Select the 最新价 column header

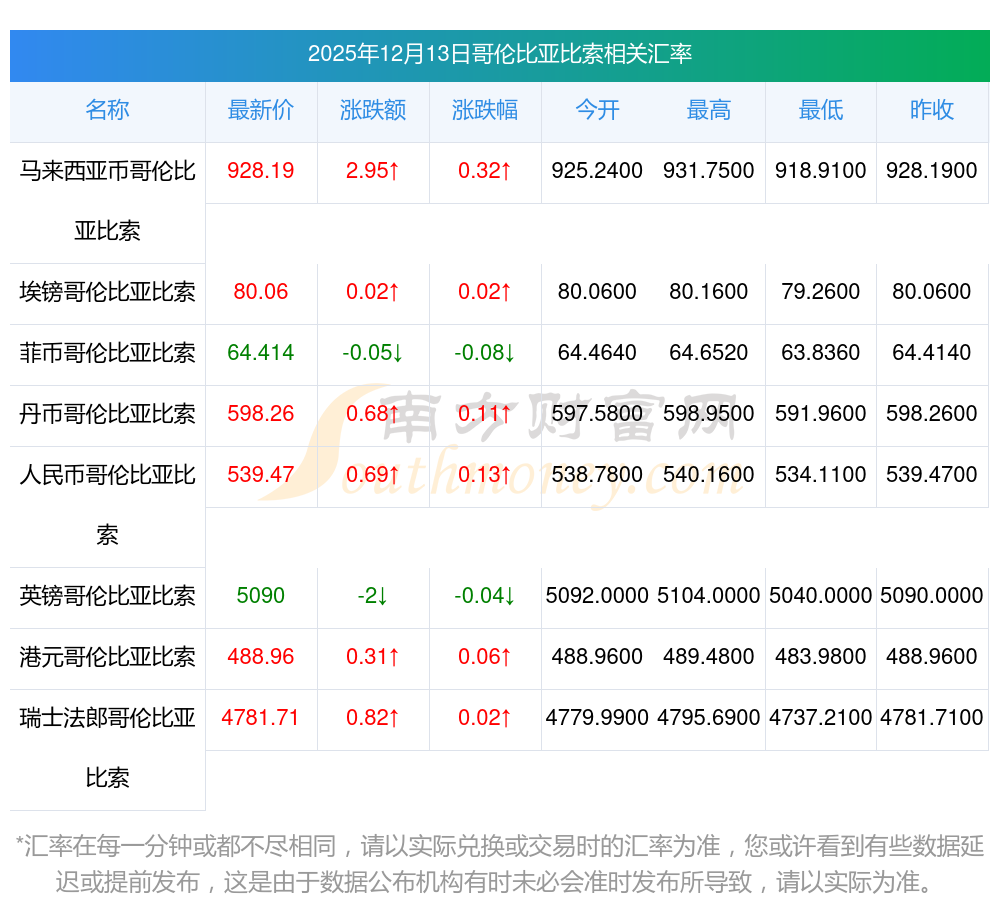point(261,111)
